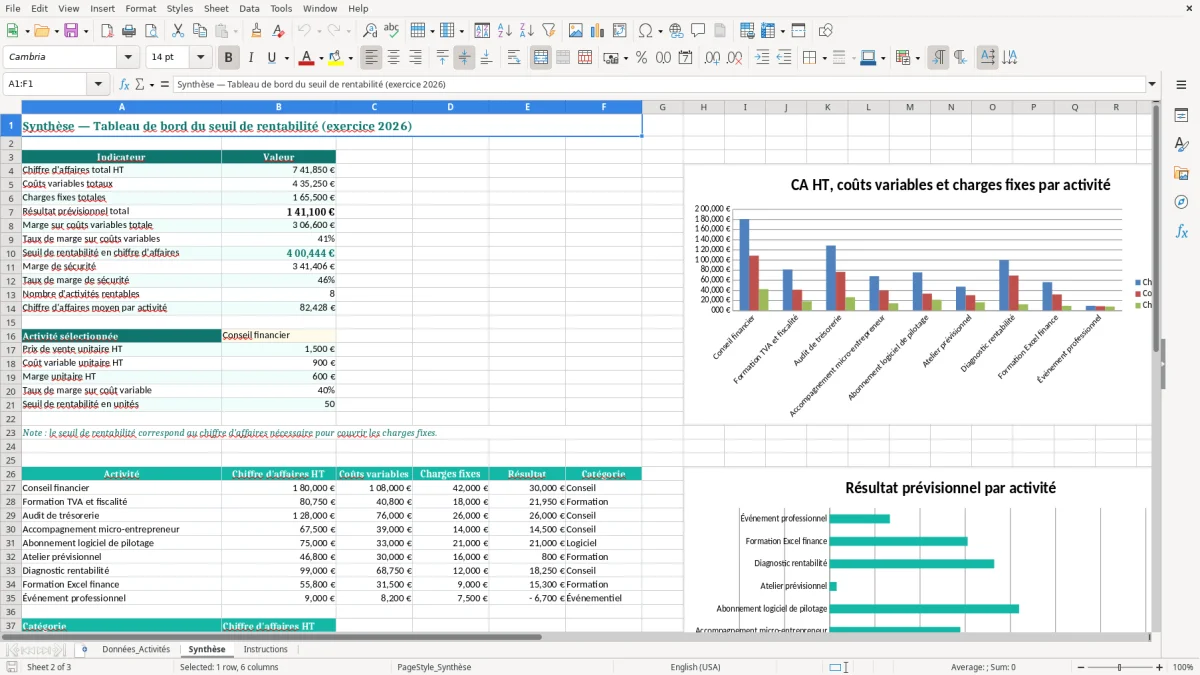Open the font name dropdown
The height and width of the screenshot is (675, 1200).
coord(127,58)
